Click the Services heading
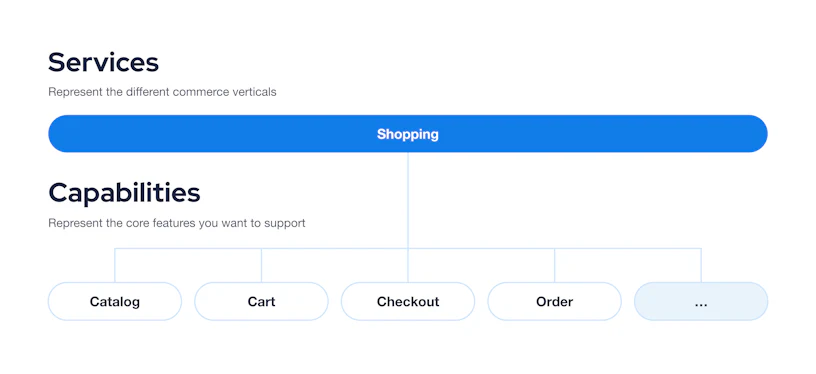The image size is (816, 374). pyautogui.click(x=103, y=62)
